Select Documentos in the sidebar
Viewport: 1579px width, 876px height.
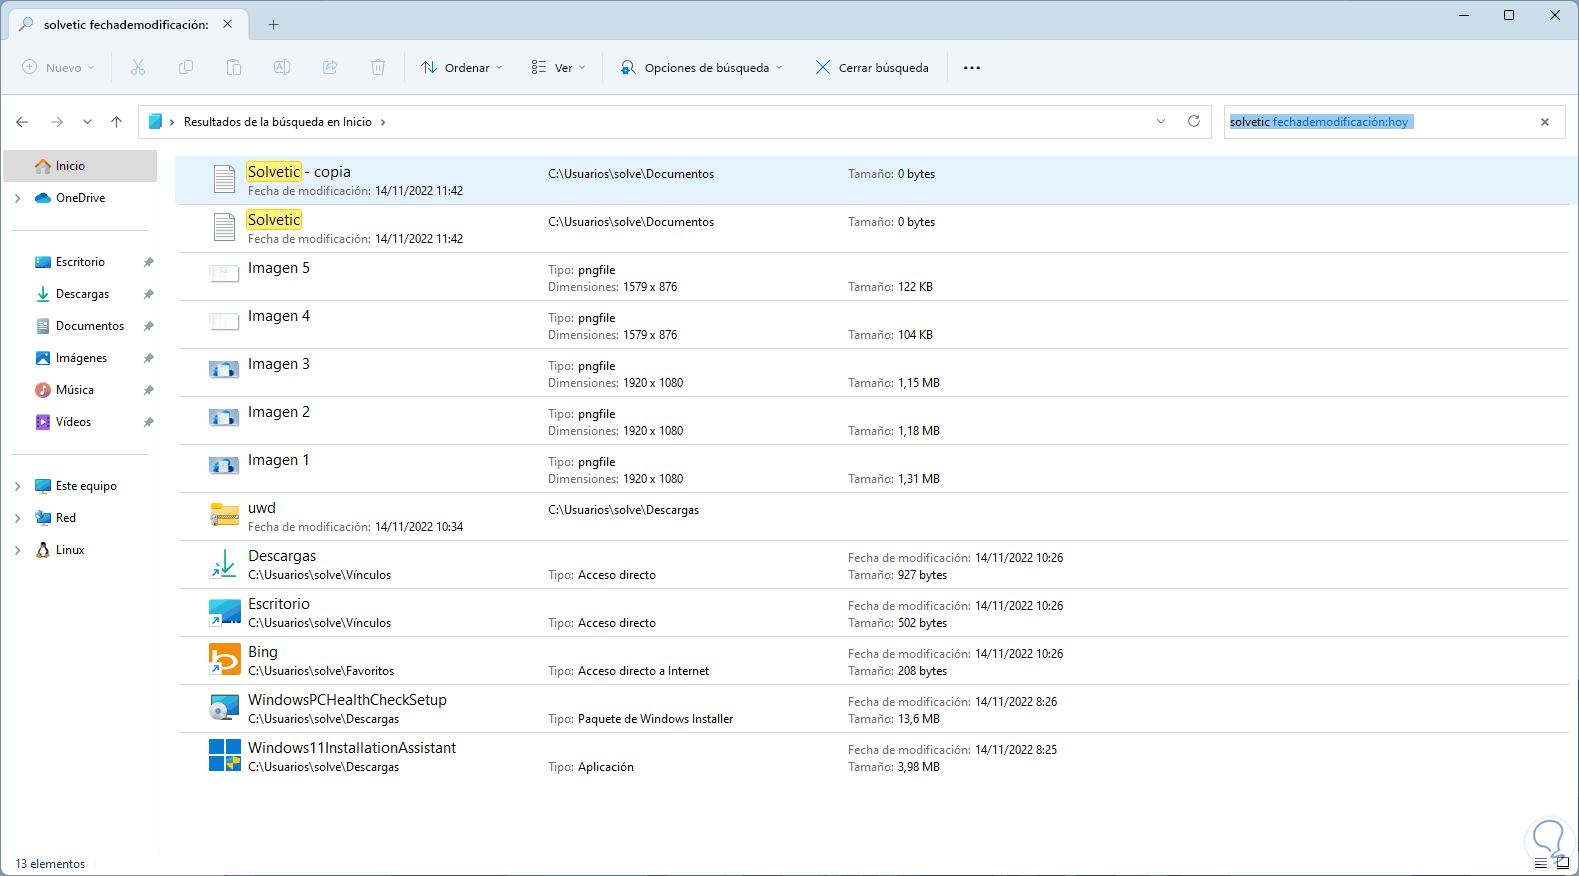(90, 326)
